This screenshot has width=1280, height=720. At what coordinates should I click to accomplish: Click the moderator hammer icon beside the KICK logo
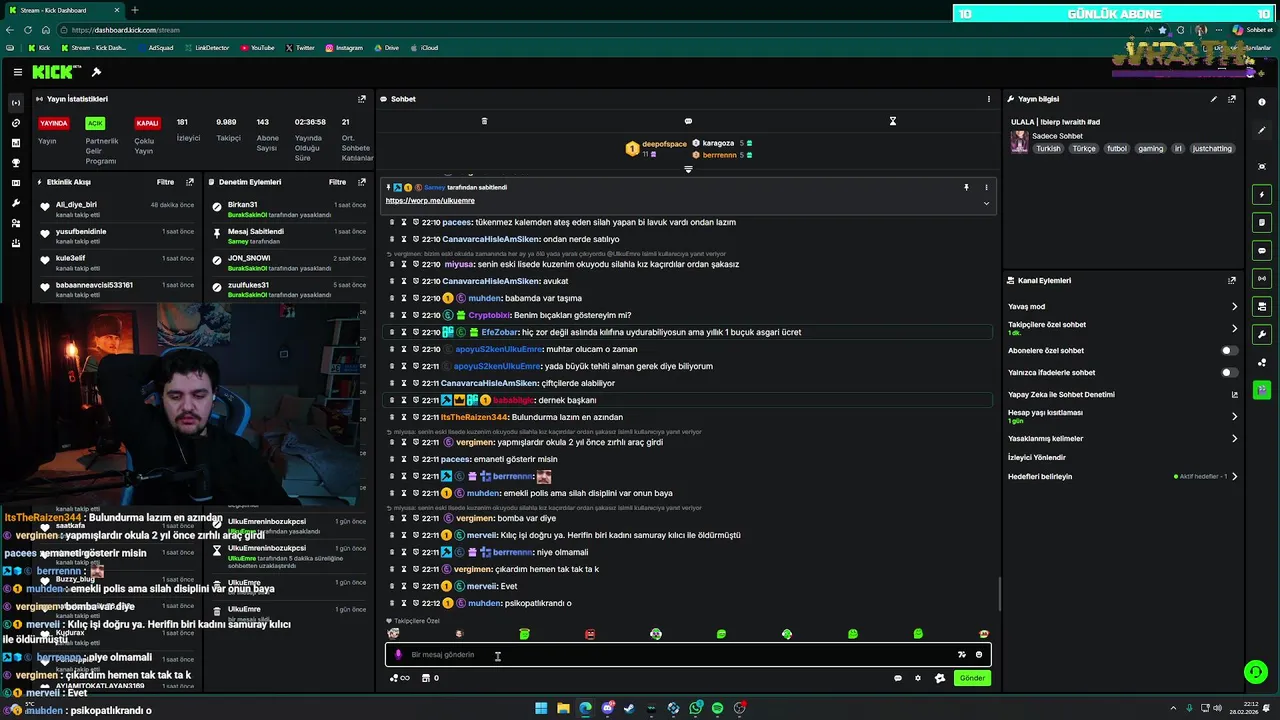tap(96, 72)
